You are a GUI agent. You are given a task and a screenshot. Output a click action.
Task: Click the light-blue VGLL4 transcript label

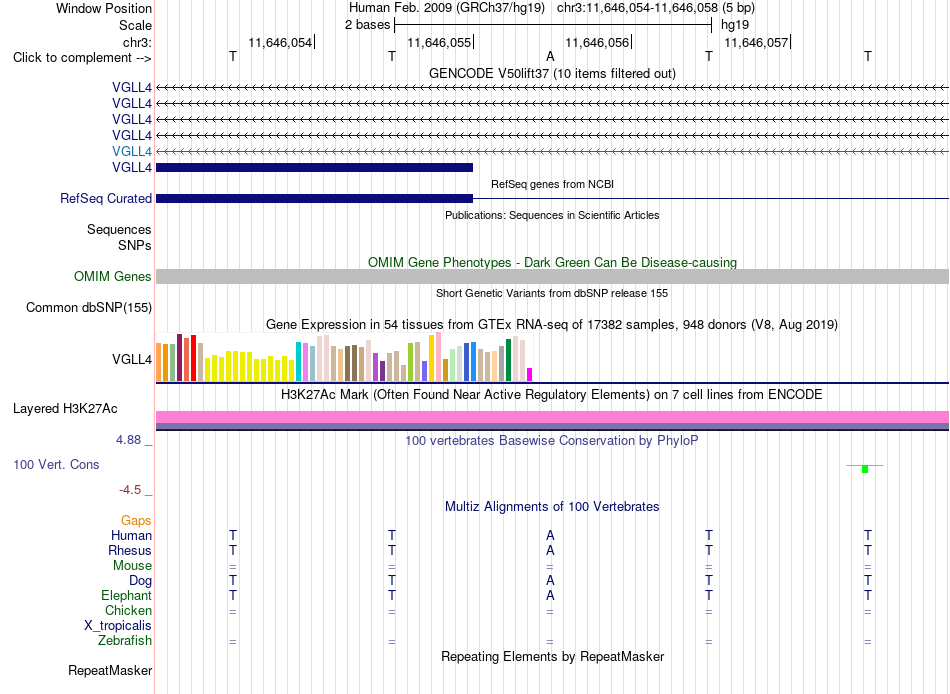pyautogui.click(x=131, y=151)
